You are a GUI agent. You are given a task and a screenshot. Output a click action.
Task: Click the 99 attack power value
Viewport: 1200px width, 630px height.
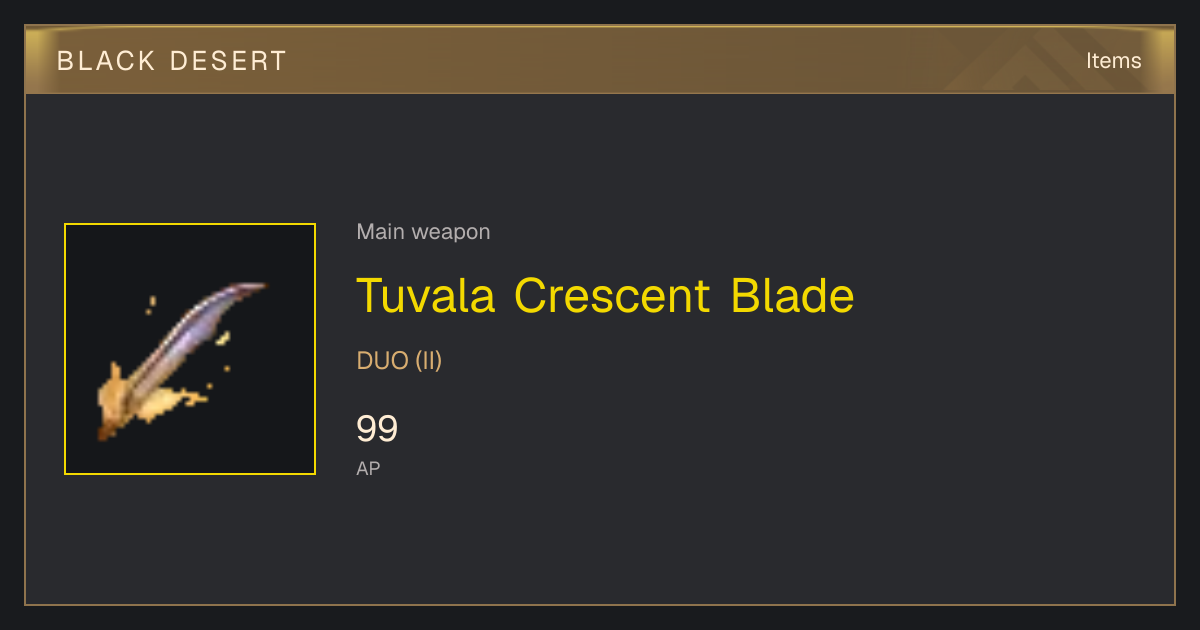377,429
